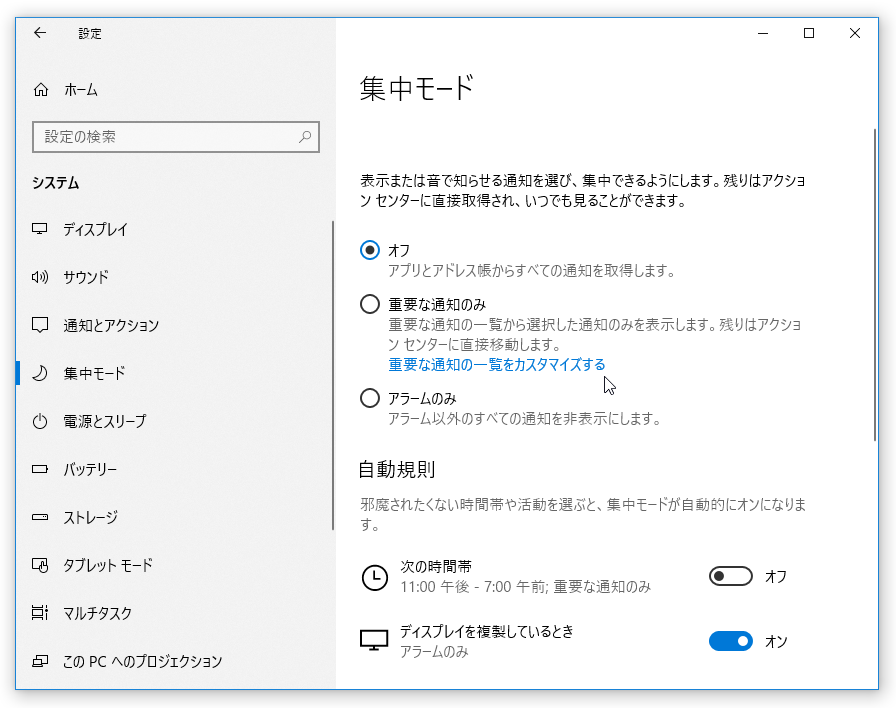
Task: Open ディスプレイ settings
Action: click(174, 229)
